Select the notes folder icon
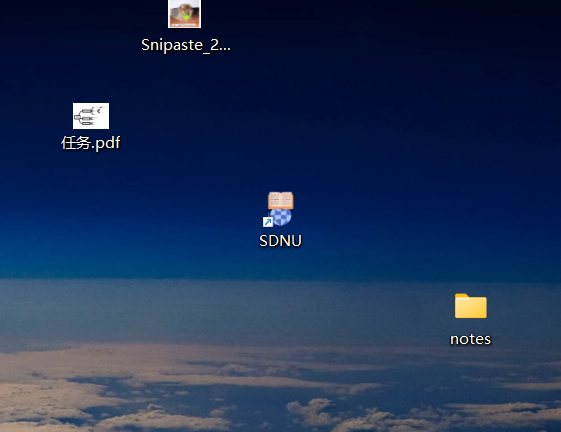This screenshot has width=561, height=432. click(470, 306)
